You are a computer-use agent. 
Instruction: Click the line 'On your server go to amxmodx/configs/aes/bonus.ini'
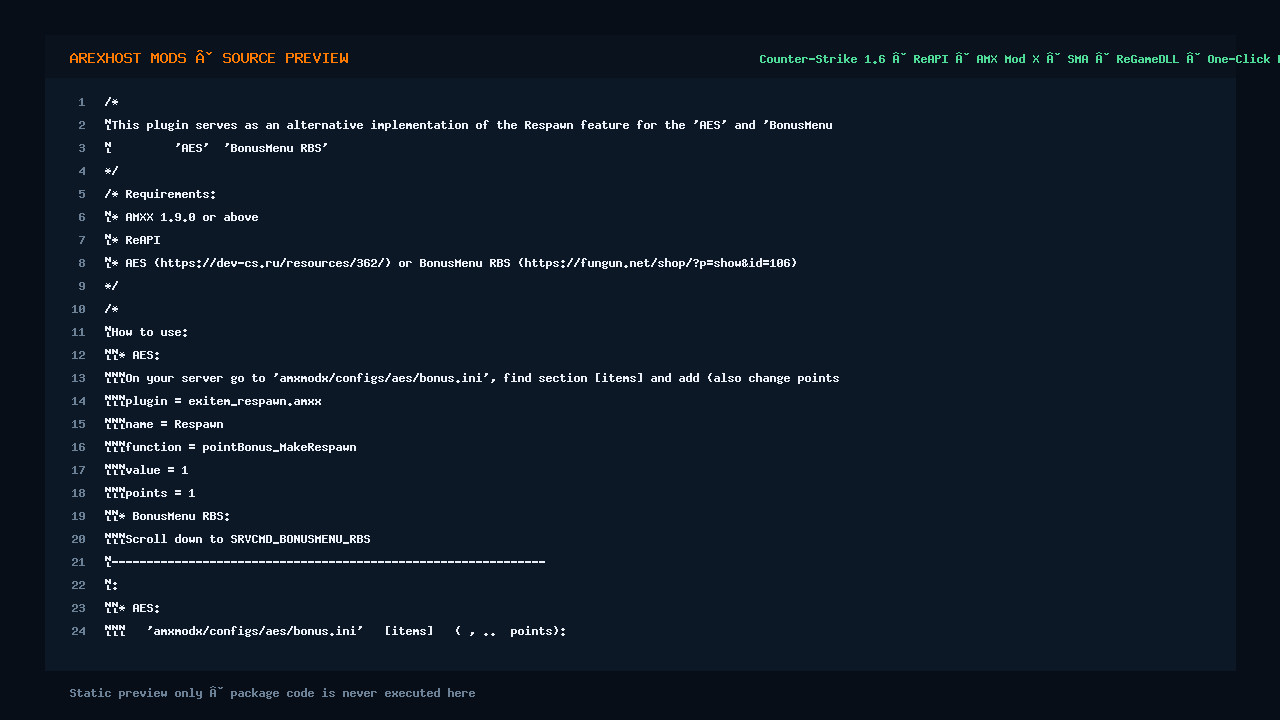(471, 378)
